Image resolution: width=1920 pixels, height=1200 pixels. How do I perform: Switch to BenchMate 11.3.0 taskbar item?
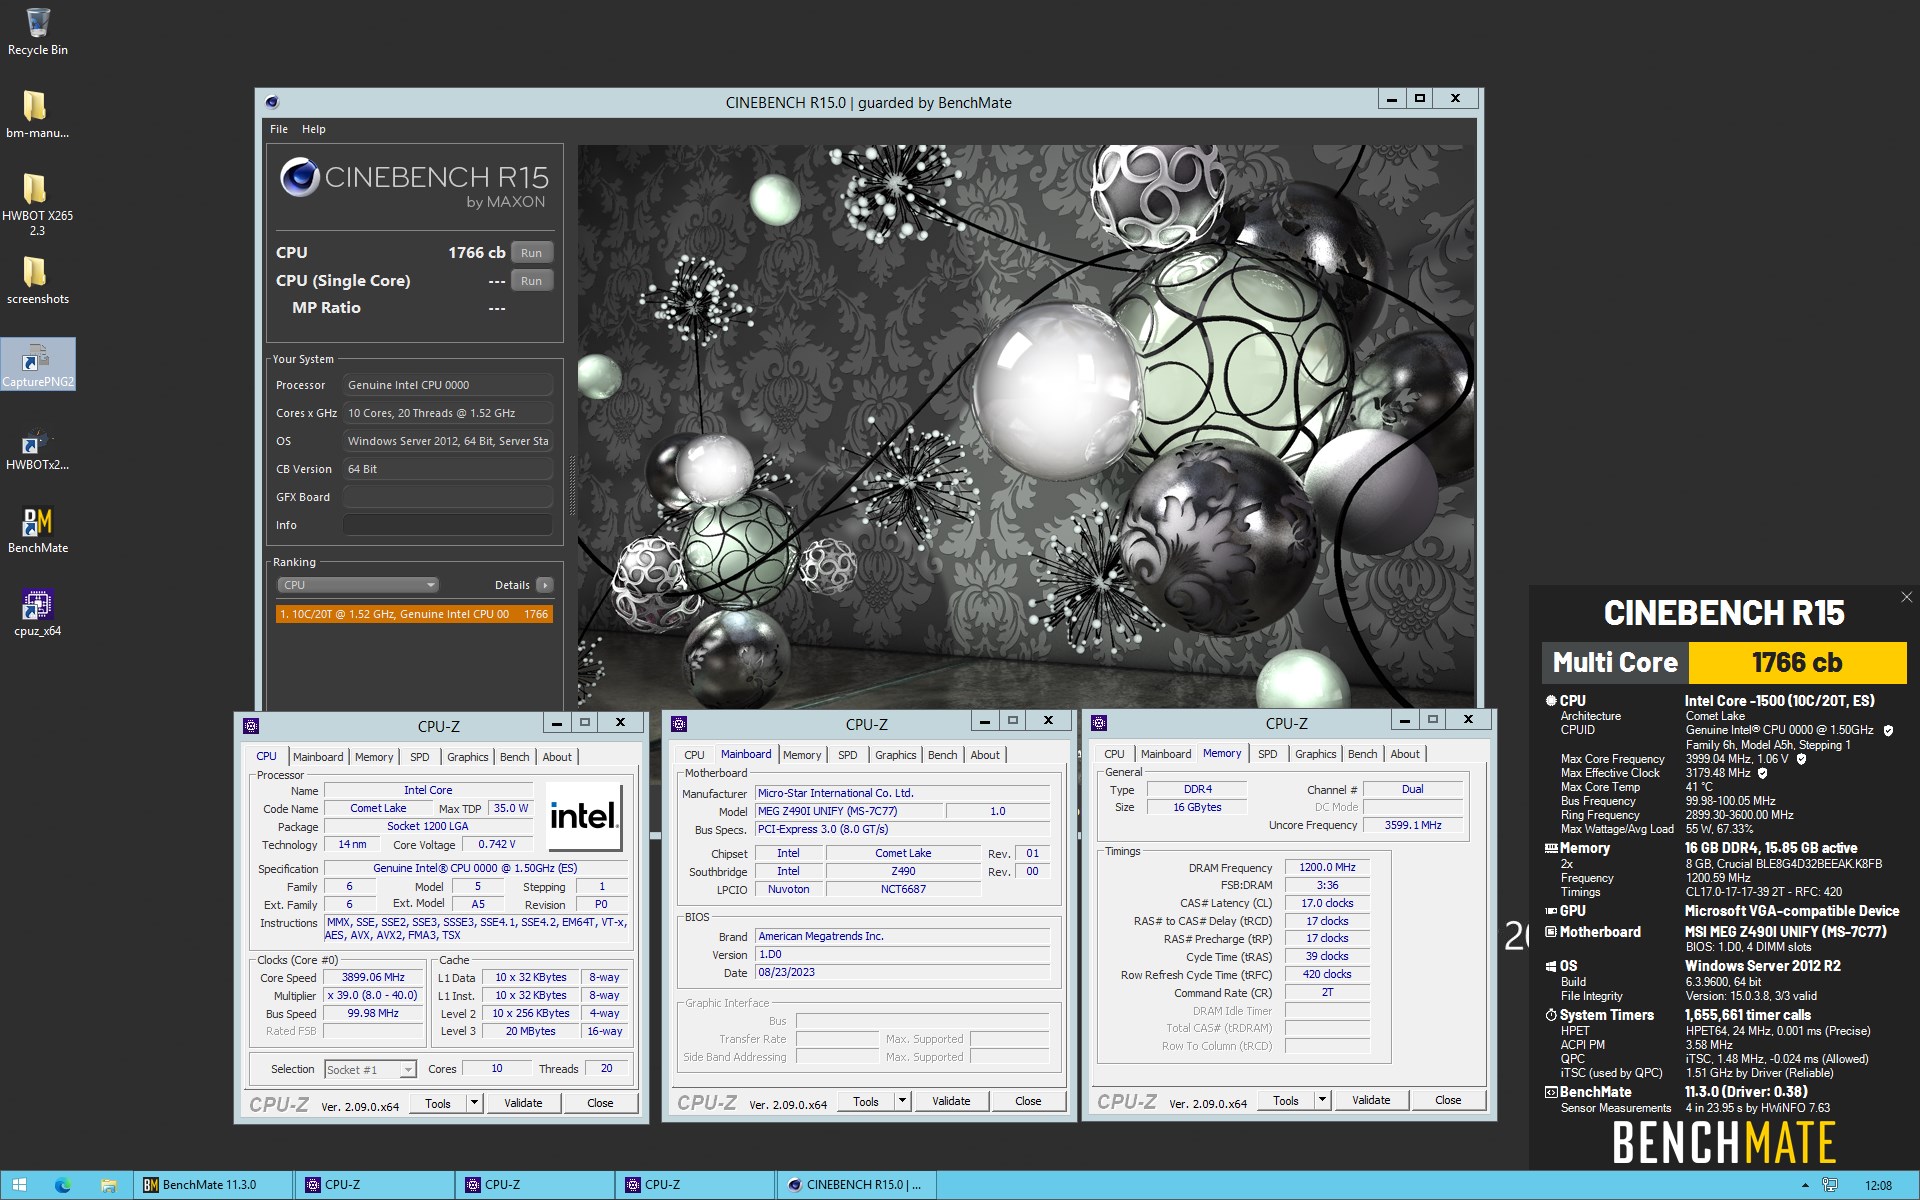214,1185
